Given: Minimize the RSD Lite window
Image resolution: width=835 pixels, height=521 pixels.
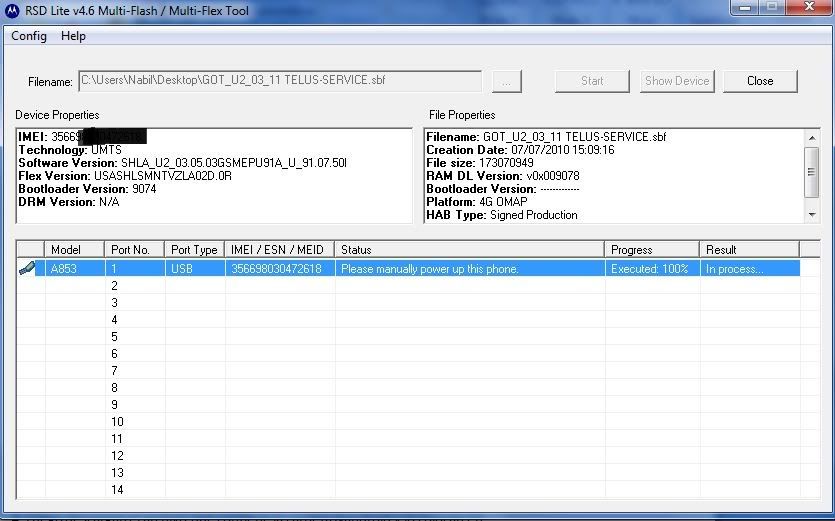Looking at the screenshot, I should (746, 7).
